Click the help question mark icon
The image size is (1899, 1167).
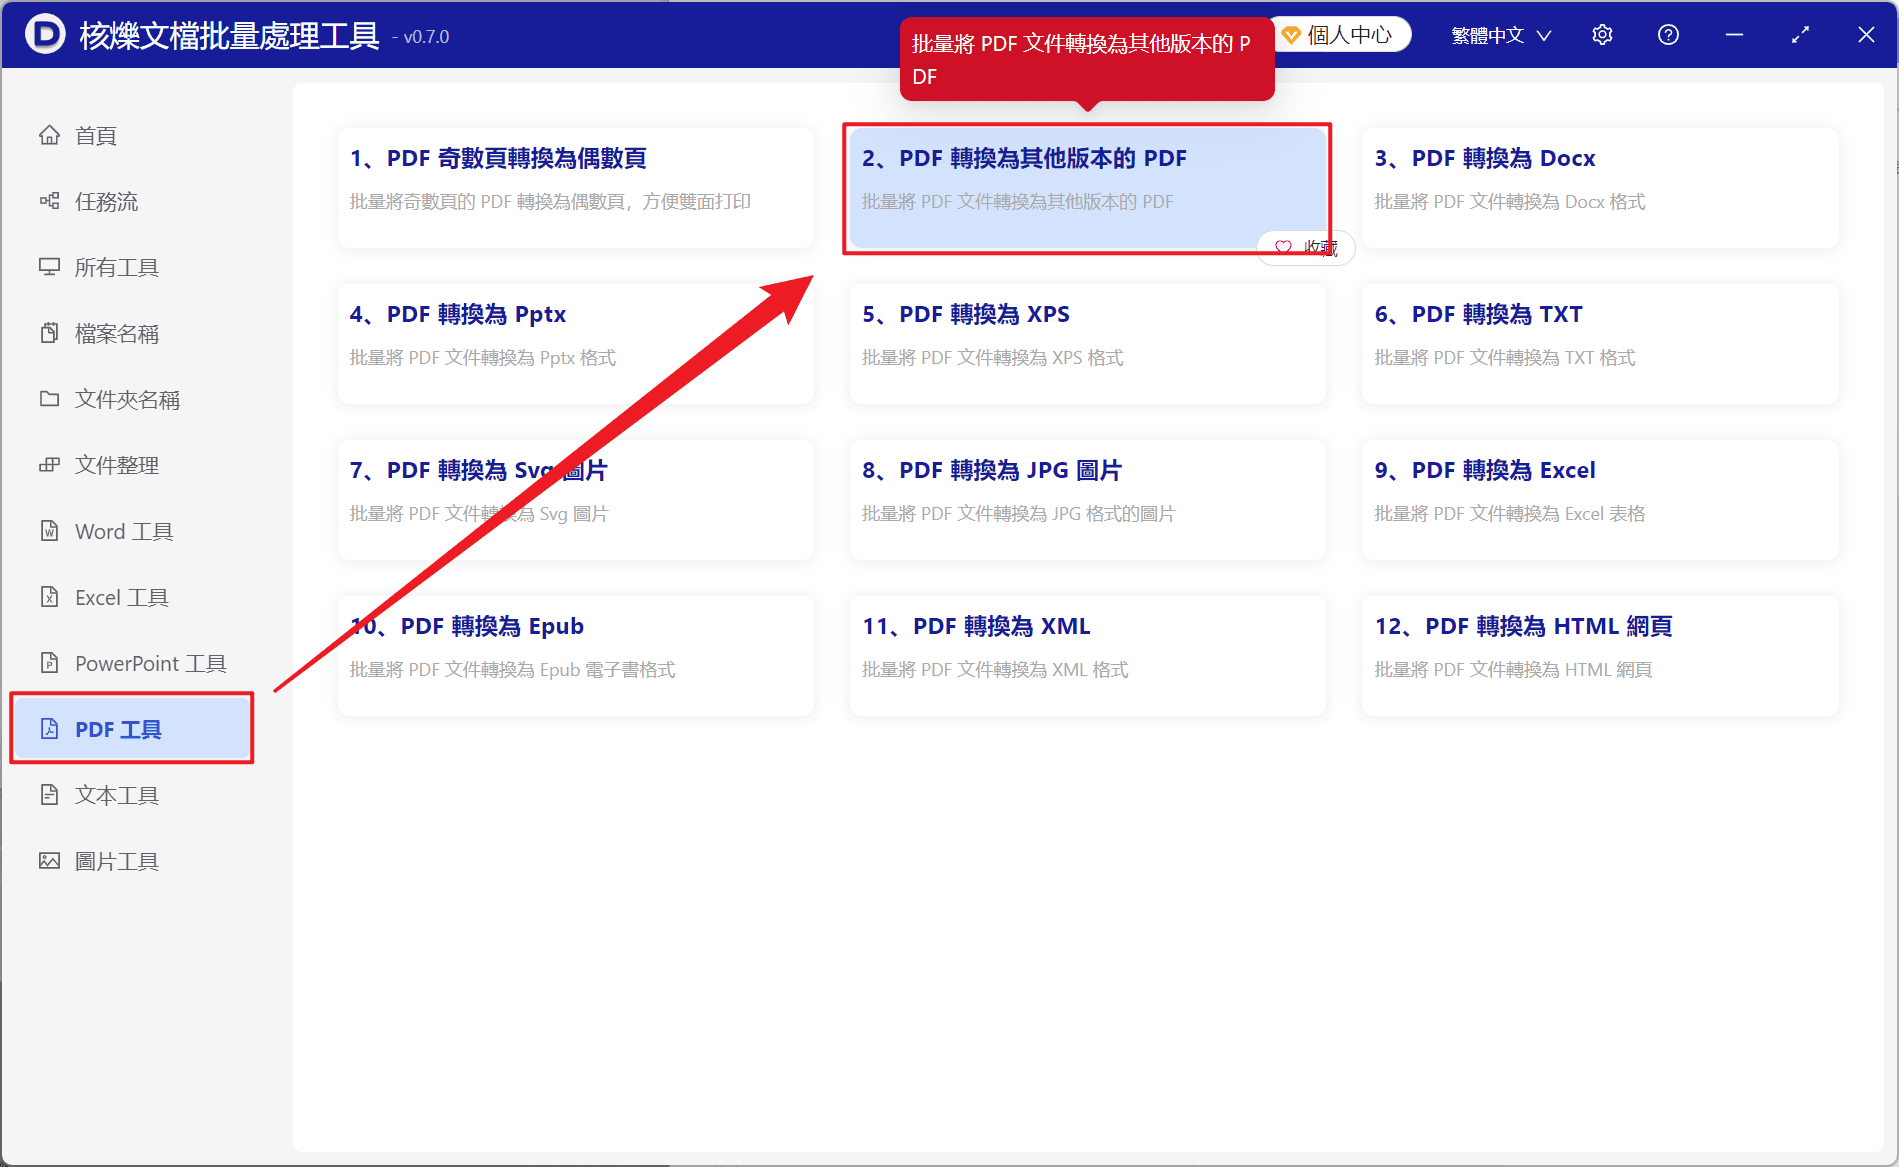pos(1668,35)
